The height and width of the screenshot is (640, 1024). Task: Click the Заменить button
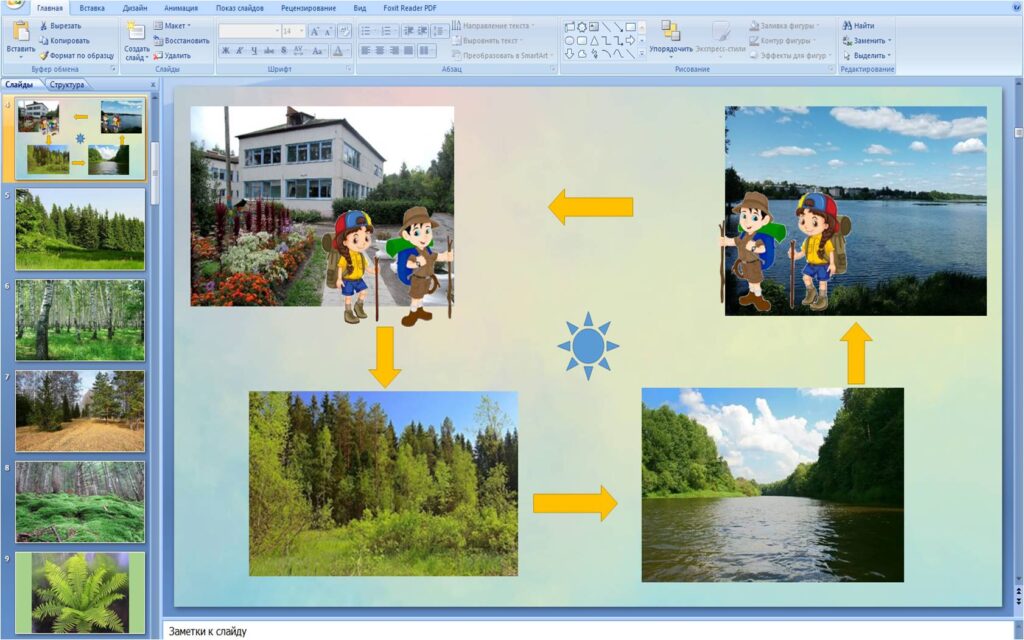[x=870, y=41]
